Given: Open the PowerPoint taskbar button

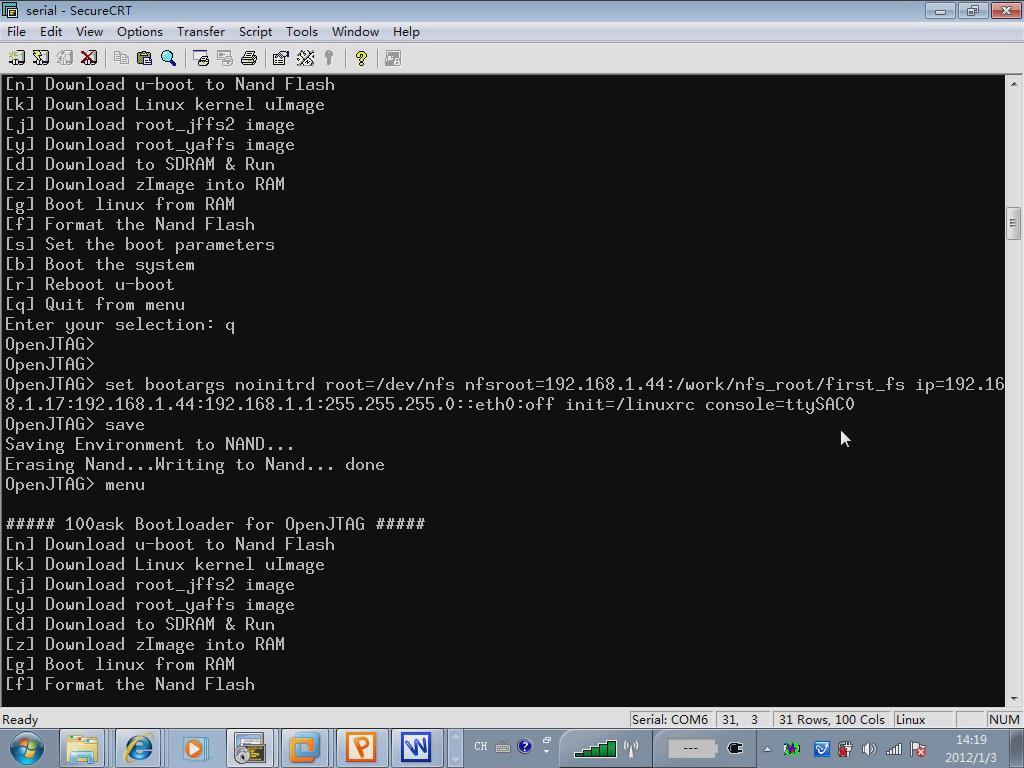Looking at the screenshot, I should [x=360, y=748].
